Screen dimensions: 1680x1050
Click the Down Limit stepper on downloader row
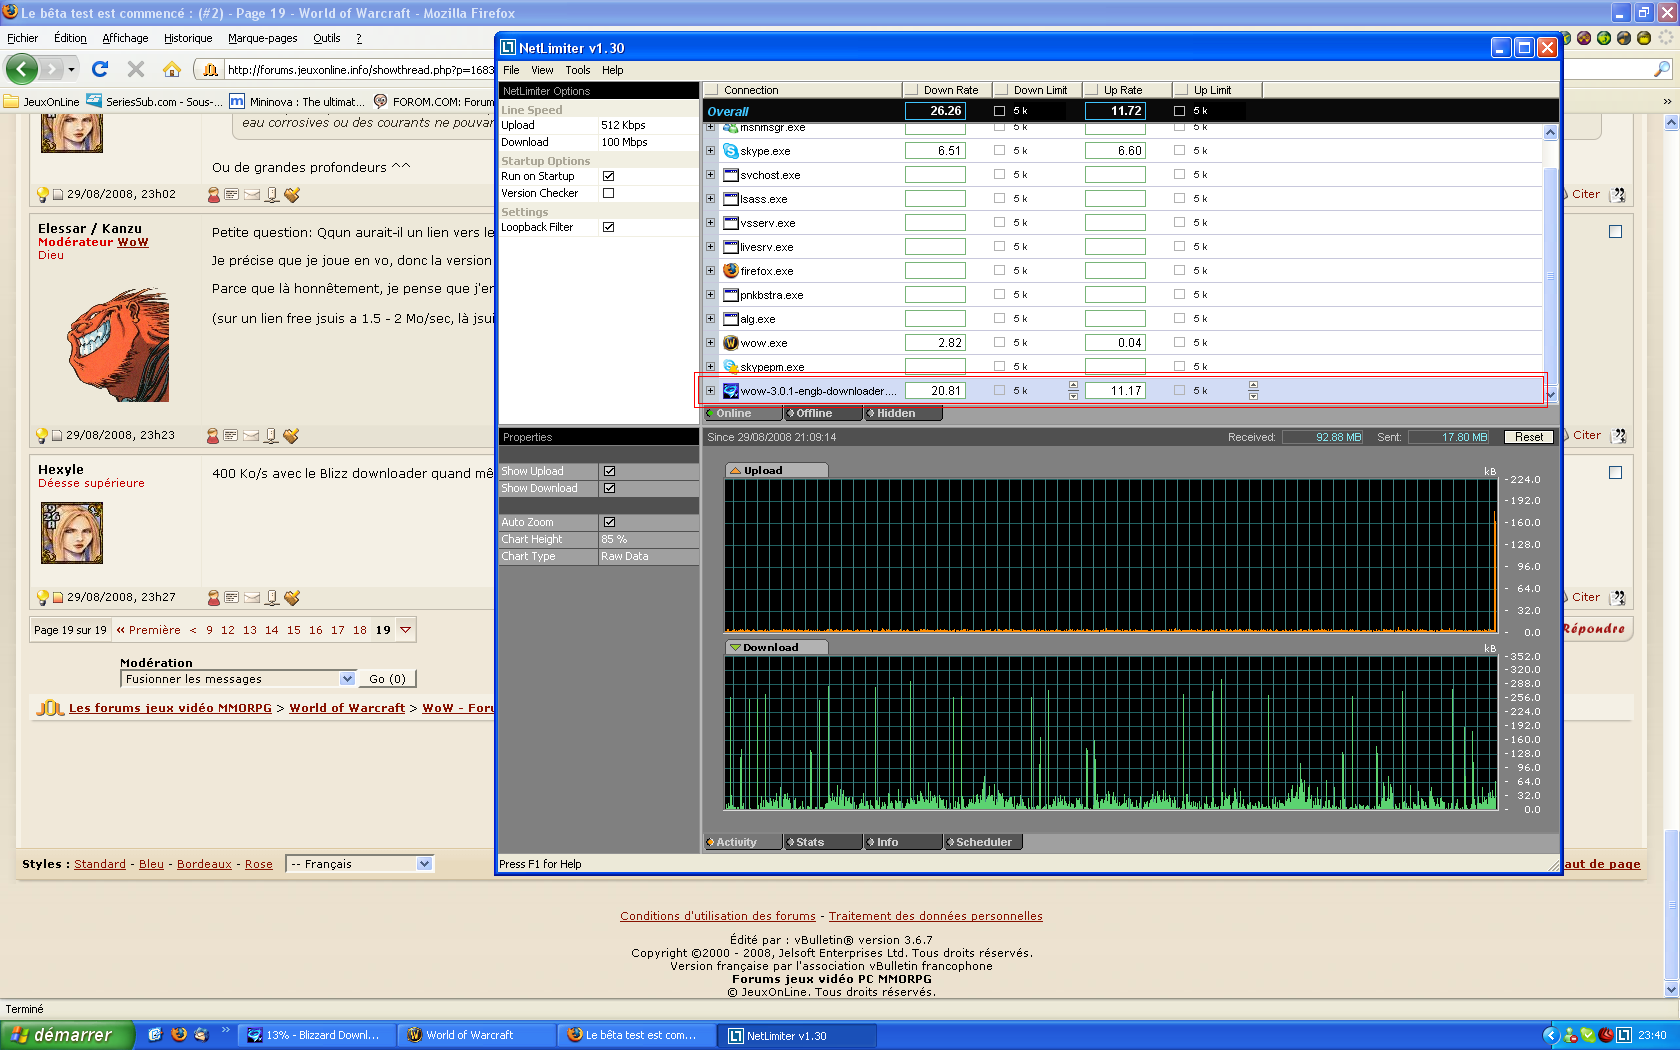1073,391
